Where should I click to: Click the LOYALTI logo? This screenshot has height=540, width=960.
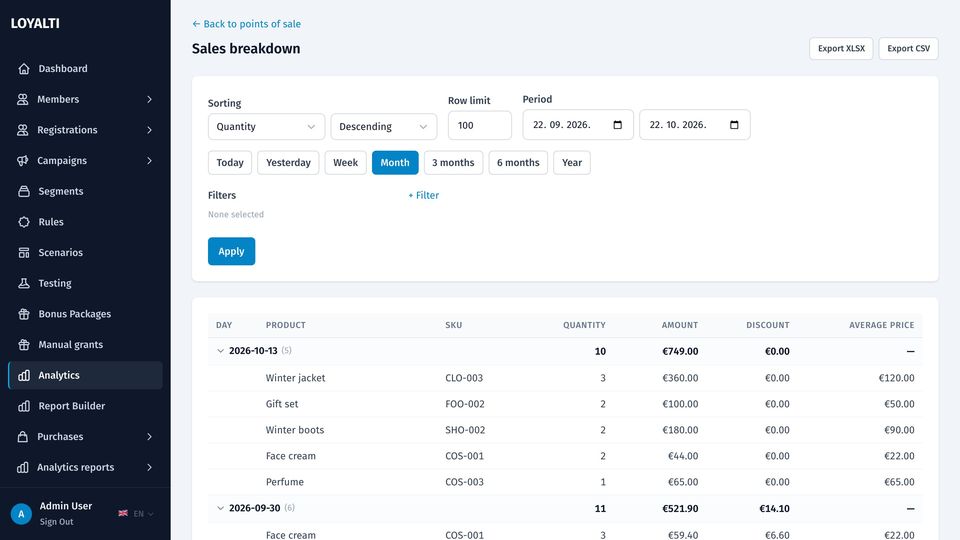pyautogui.click(x=35, y=23)
